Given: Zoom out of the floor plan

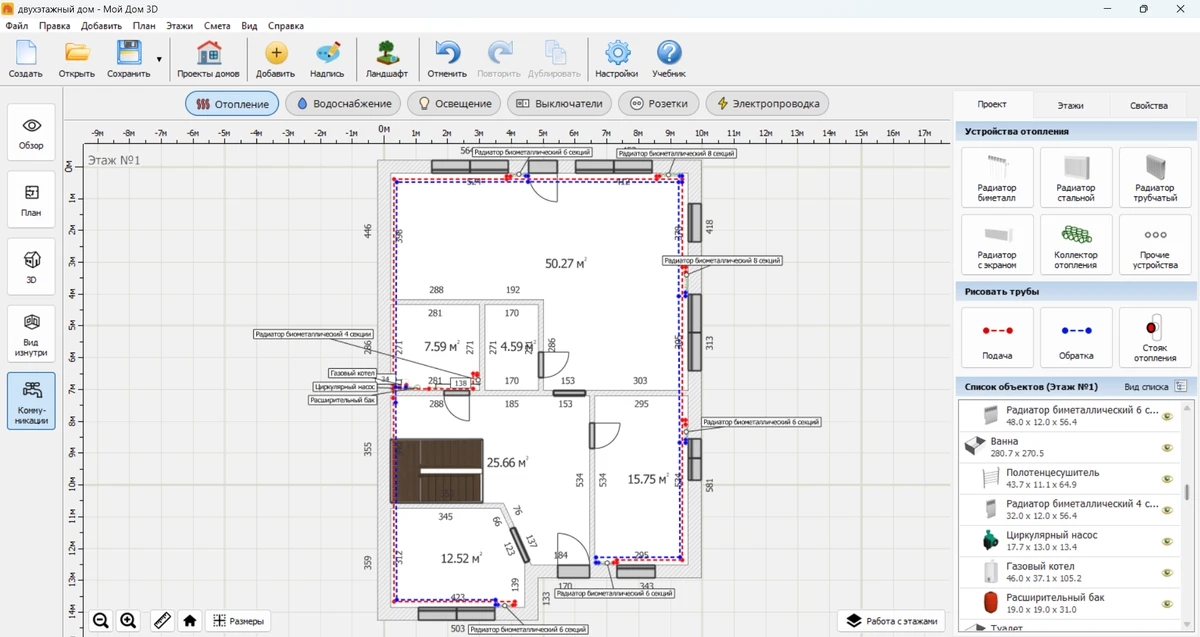Looking at the screenshot, I should click(x=101, y=621).
